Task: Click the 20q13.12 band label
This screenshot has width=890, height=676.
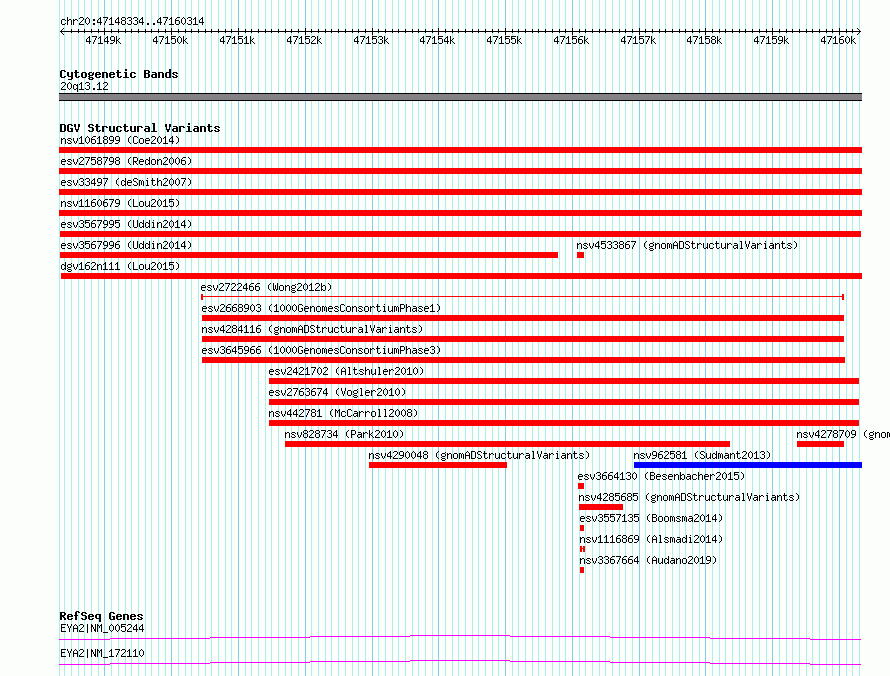Action: pos(84,86)
